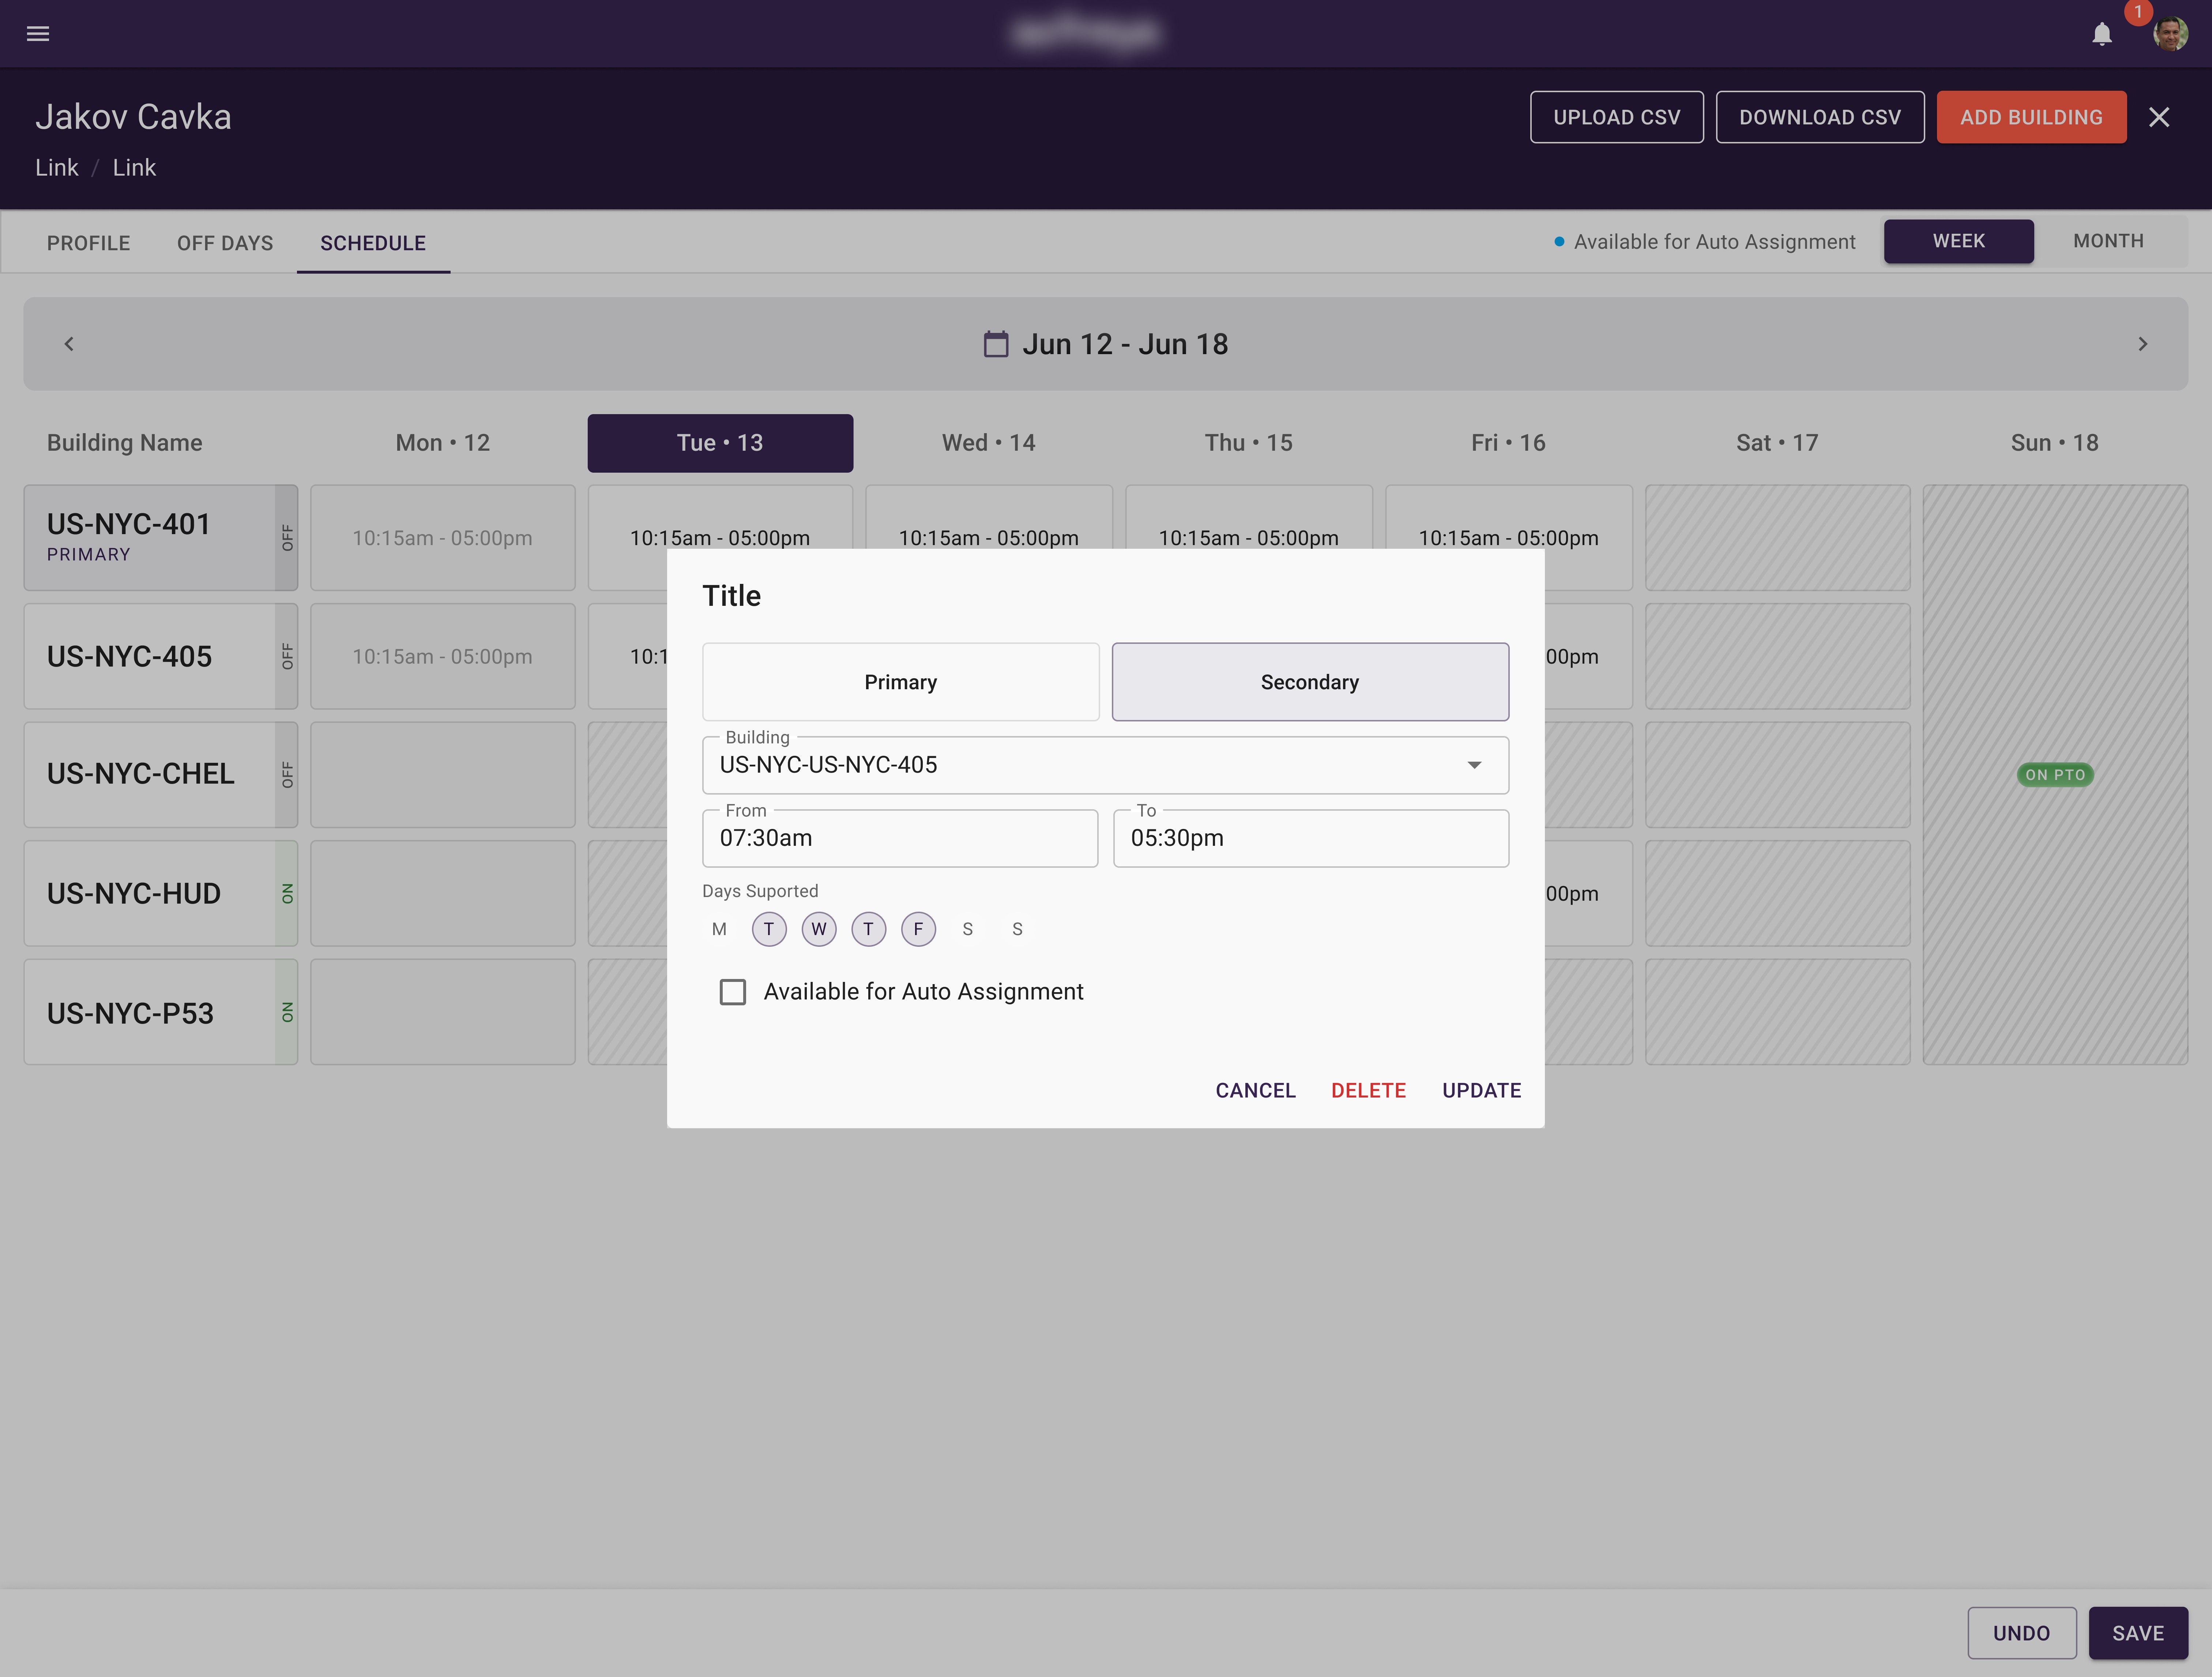Open the calendar date picker icon
Image resolution: width=2212 pixels, height=1677 pixels.
[995, 344]
